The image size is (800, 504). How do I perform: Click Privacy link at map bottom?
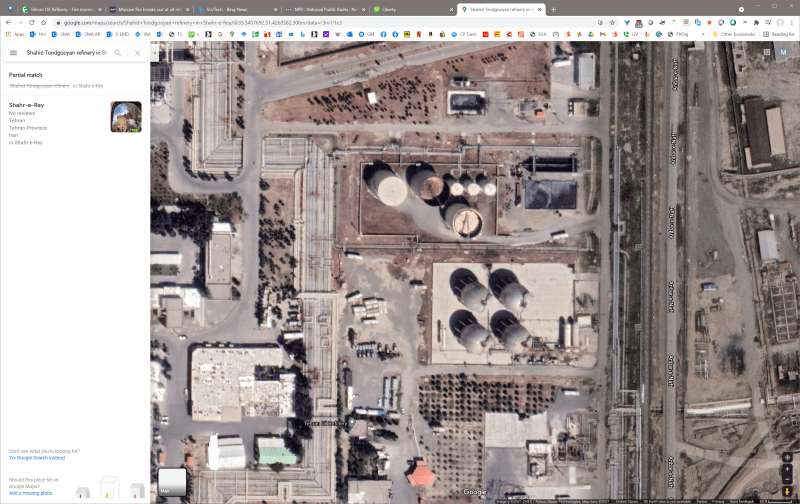click(x=718, y=501)
